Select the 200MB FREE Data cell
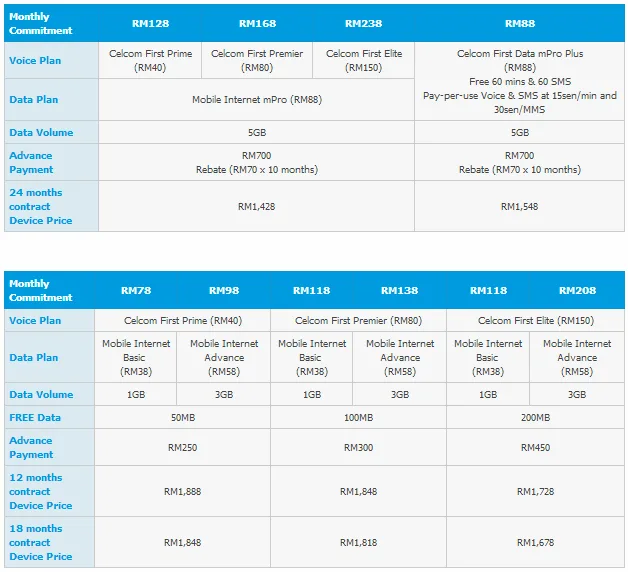 point(535,417)
